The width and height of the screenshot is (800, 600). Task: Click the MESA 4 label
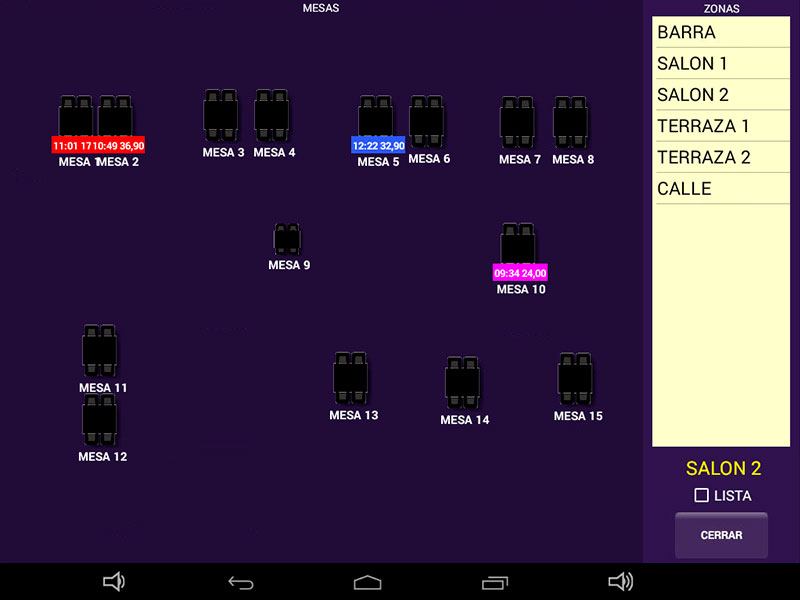(274, 152)
